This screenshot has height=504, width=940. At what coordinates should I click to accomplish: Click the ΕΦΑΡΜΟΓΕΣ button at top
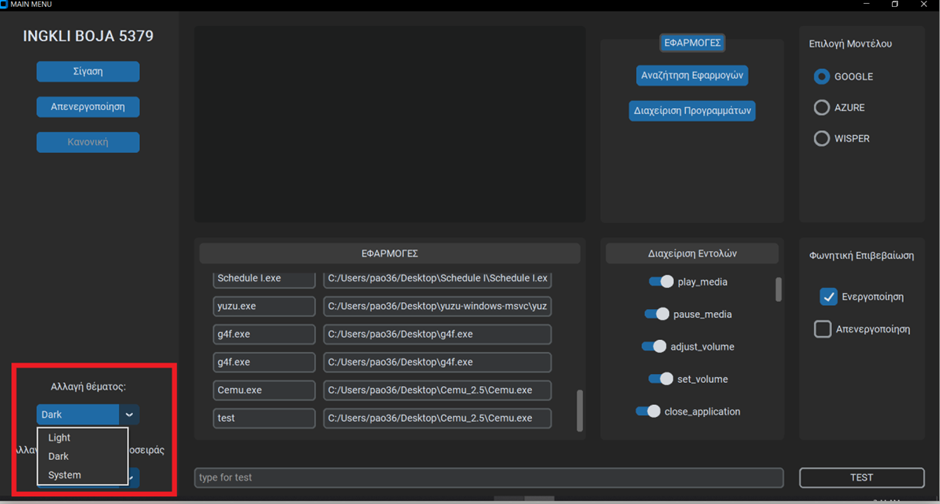692,43
